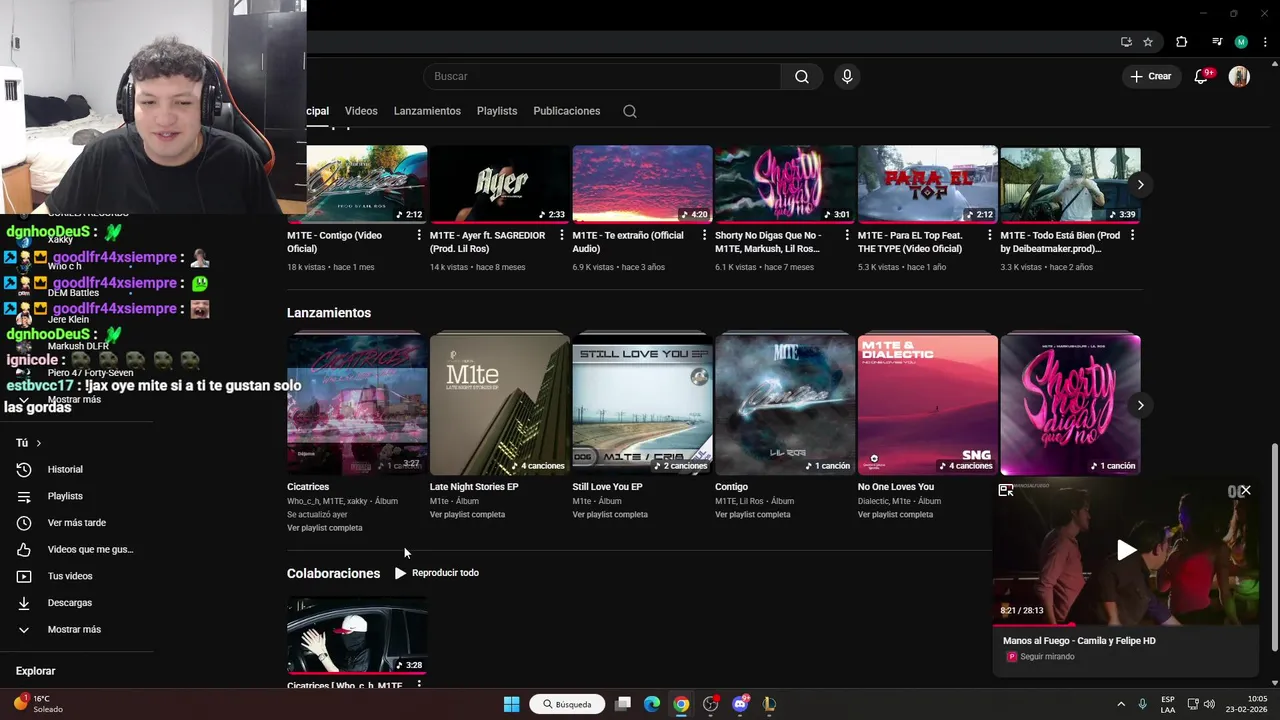Open Ver más tarde in the sidebar

point(76,523)
